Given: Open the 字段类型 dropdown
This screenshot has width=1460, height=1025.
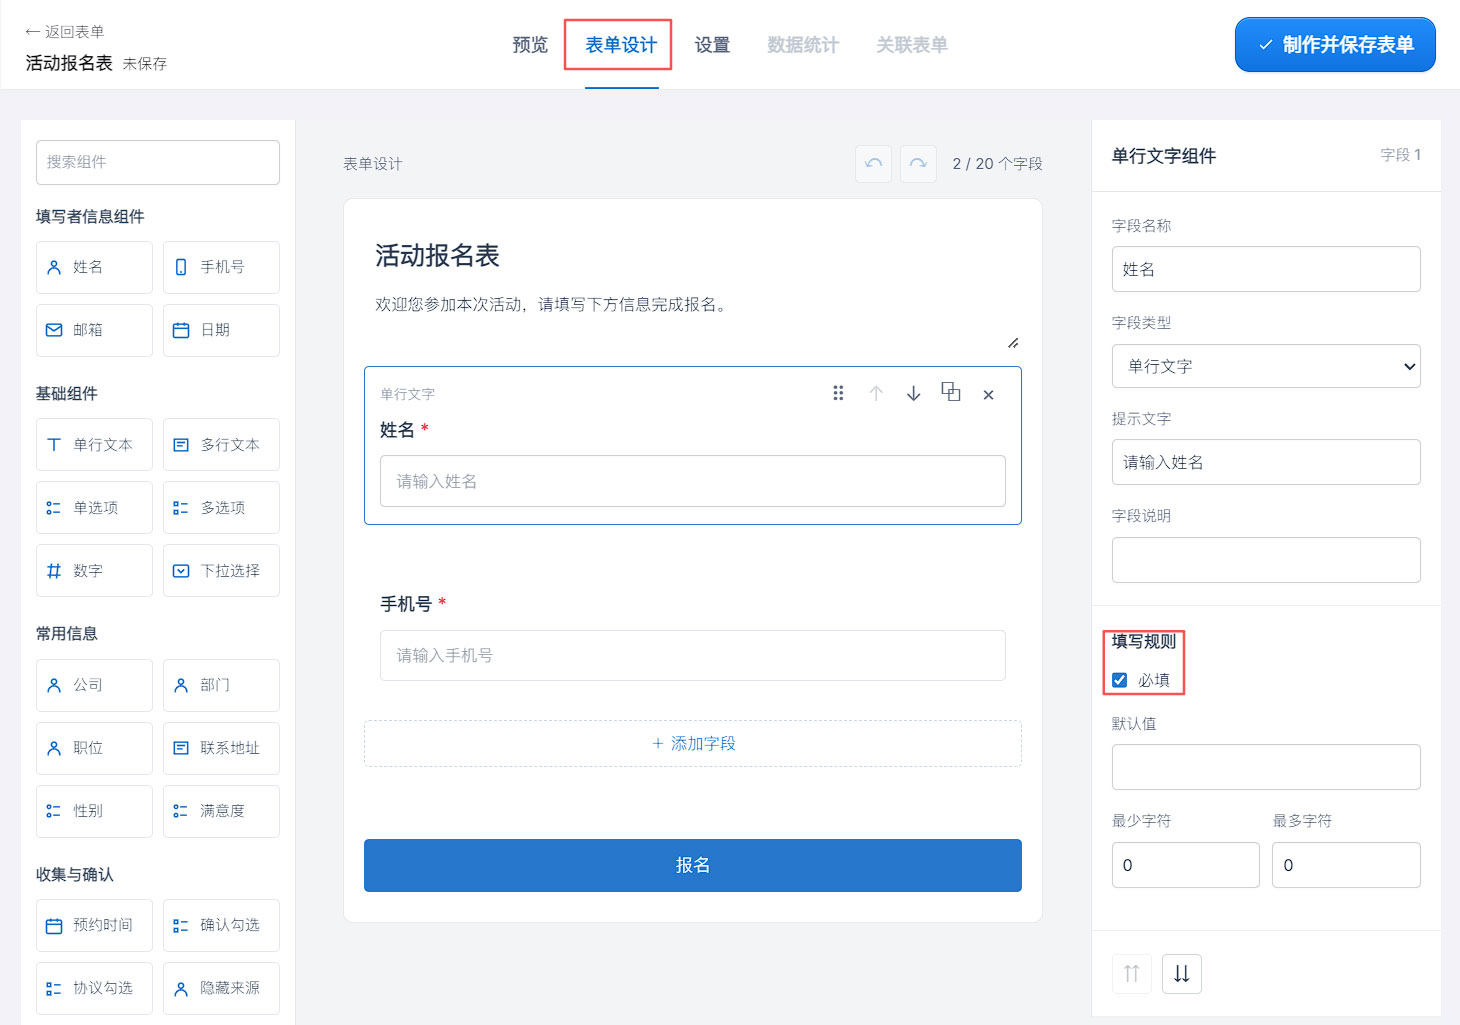Looking at the screenshot, I should (1266, 366).
